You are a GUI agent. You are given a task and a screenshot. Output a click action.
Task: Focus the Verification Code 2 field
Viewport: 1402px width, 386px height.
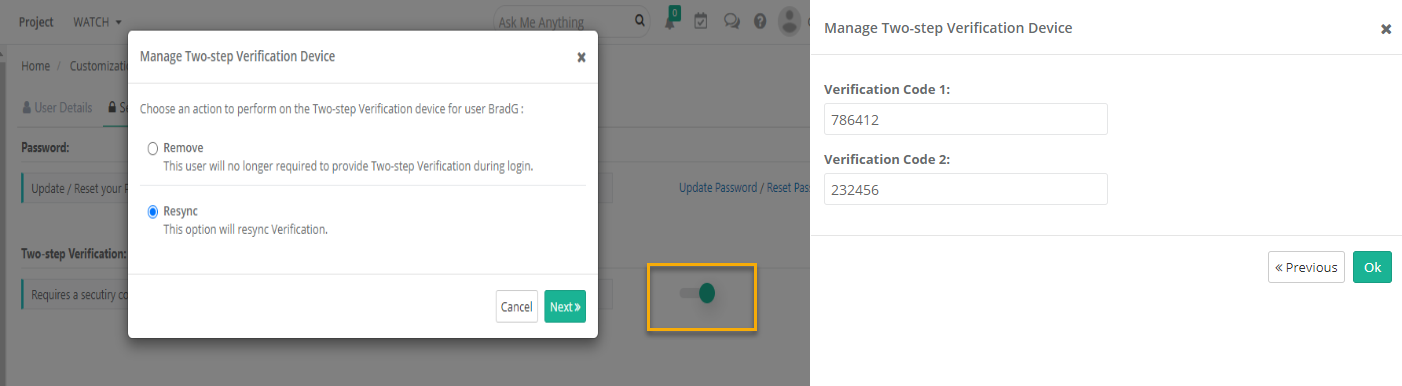965,189
